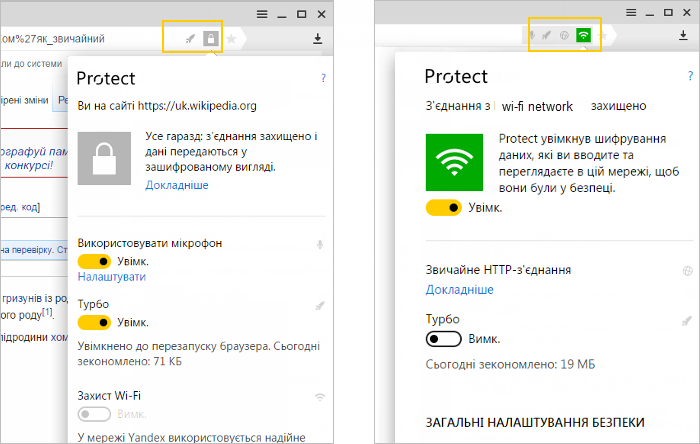Click Wi-Fi icon beside Захист Wi-Fi

click(320, 397)
